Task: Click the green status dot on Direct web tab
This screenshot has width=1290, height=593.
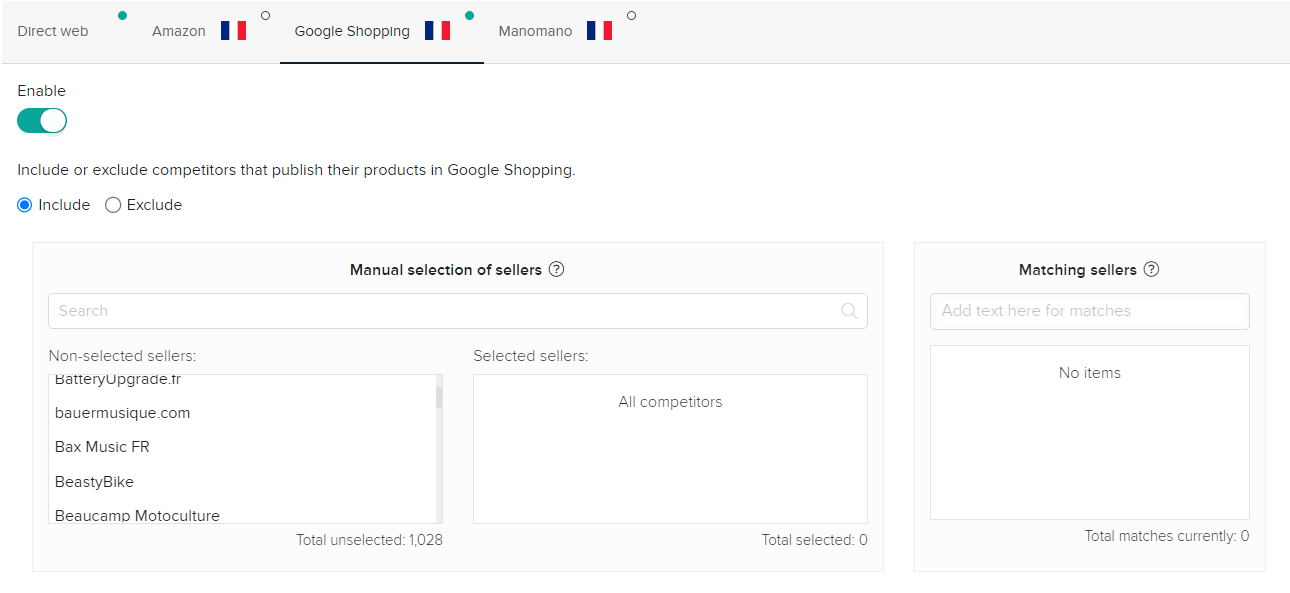Action: (122, 15)
